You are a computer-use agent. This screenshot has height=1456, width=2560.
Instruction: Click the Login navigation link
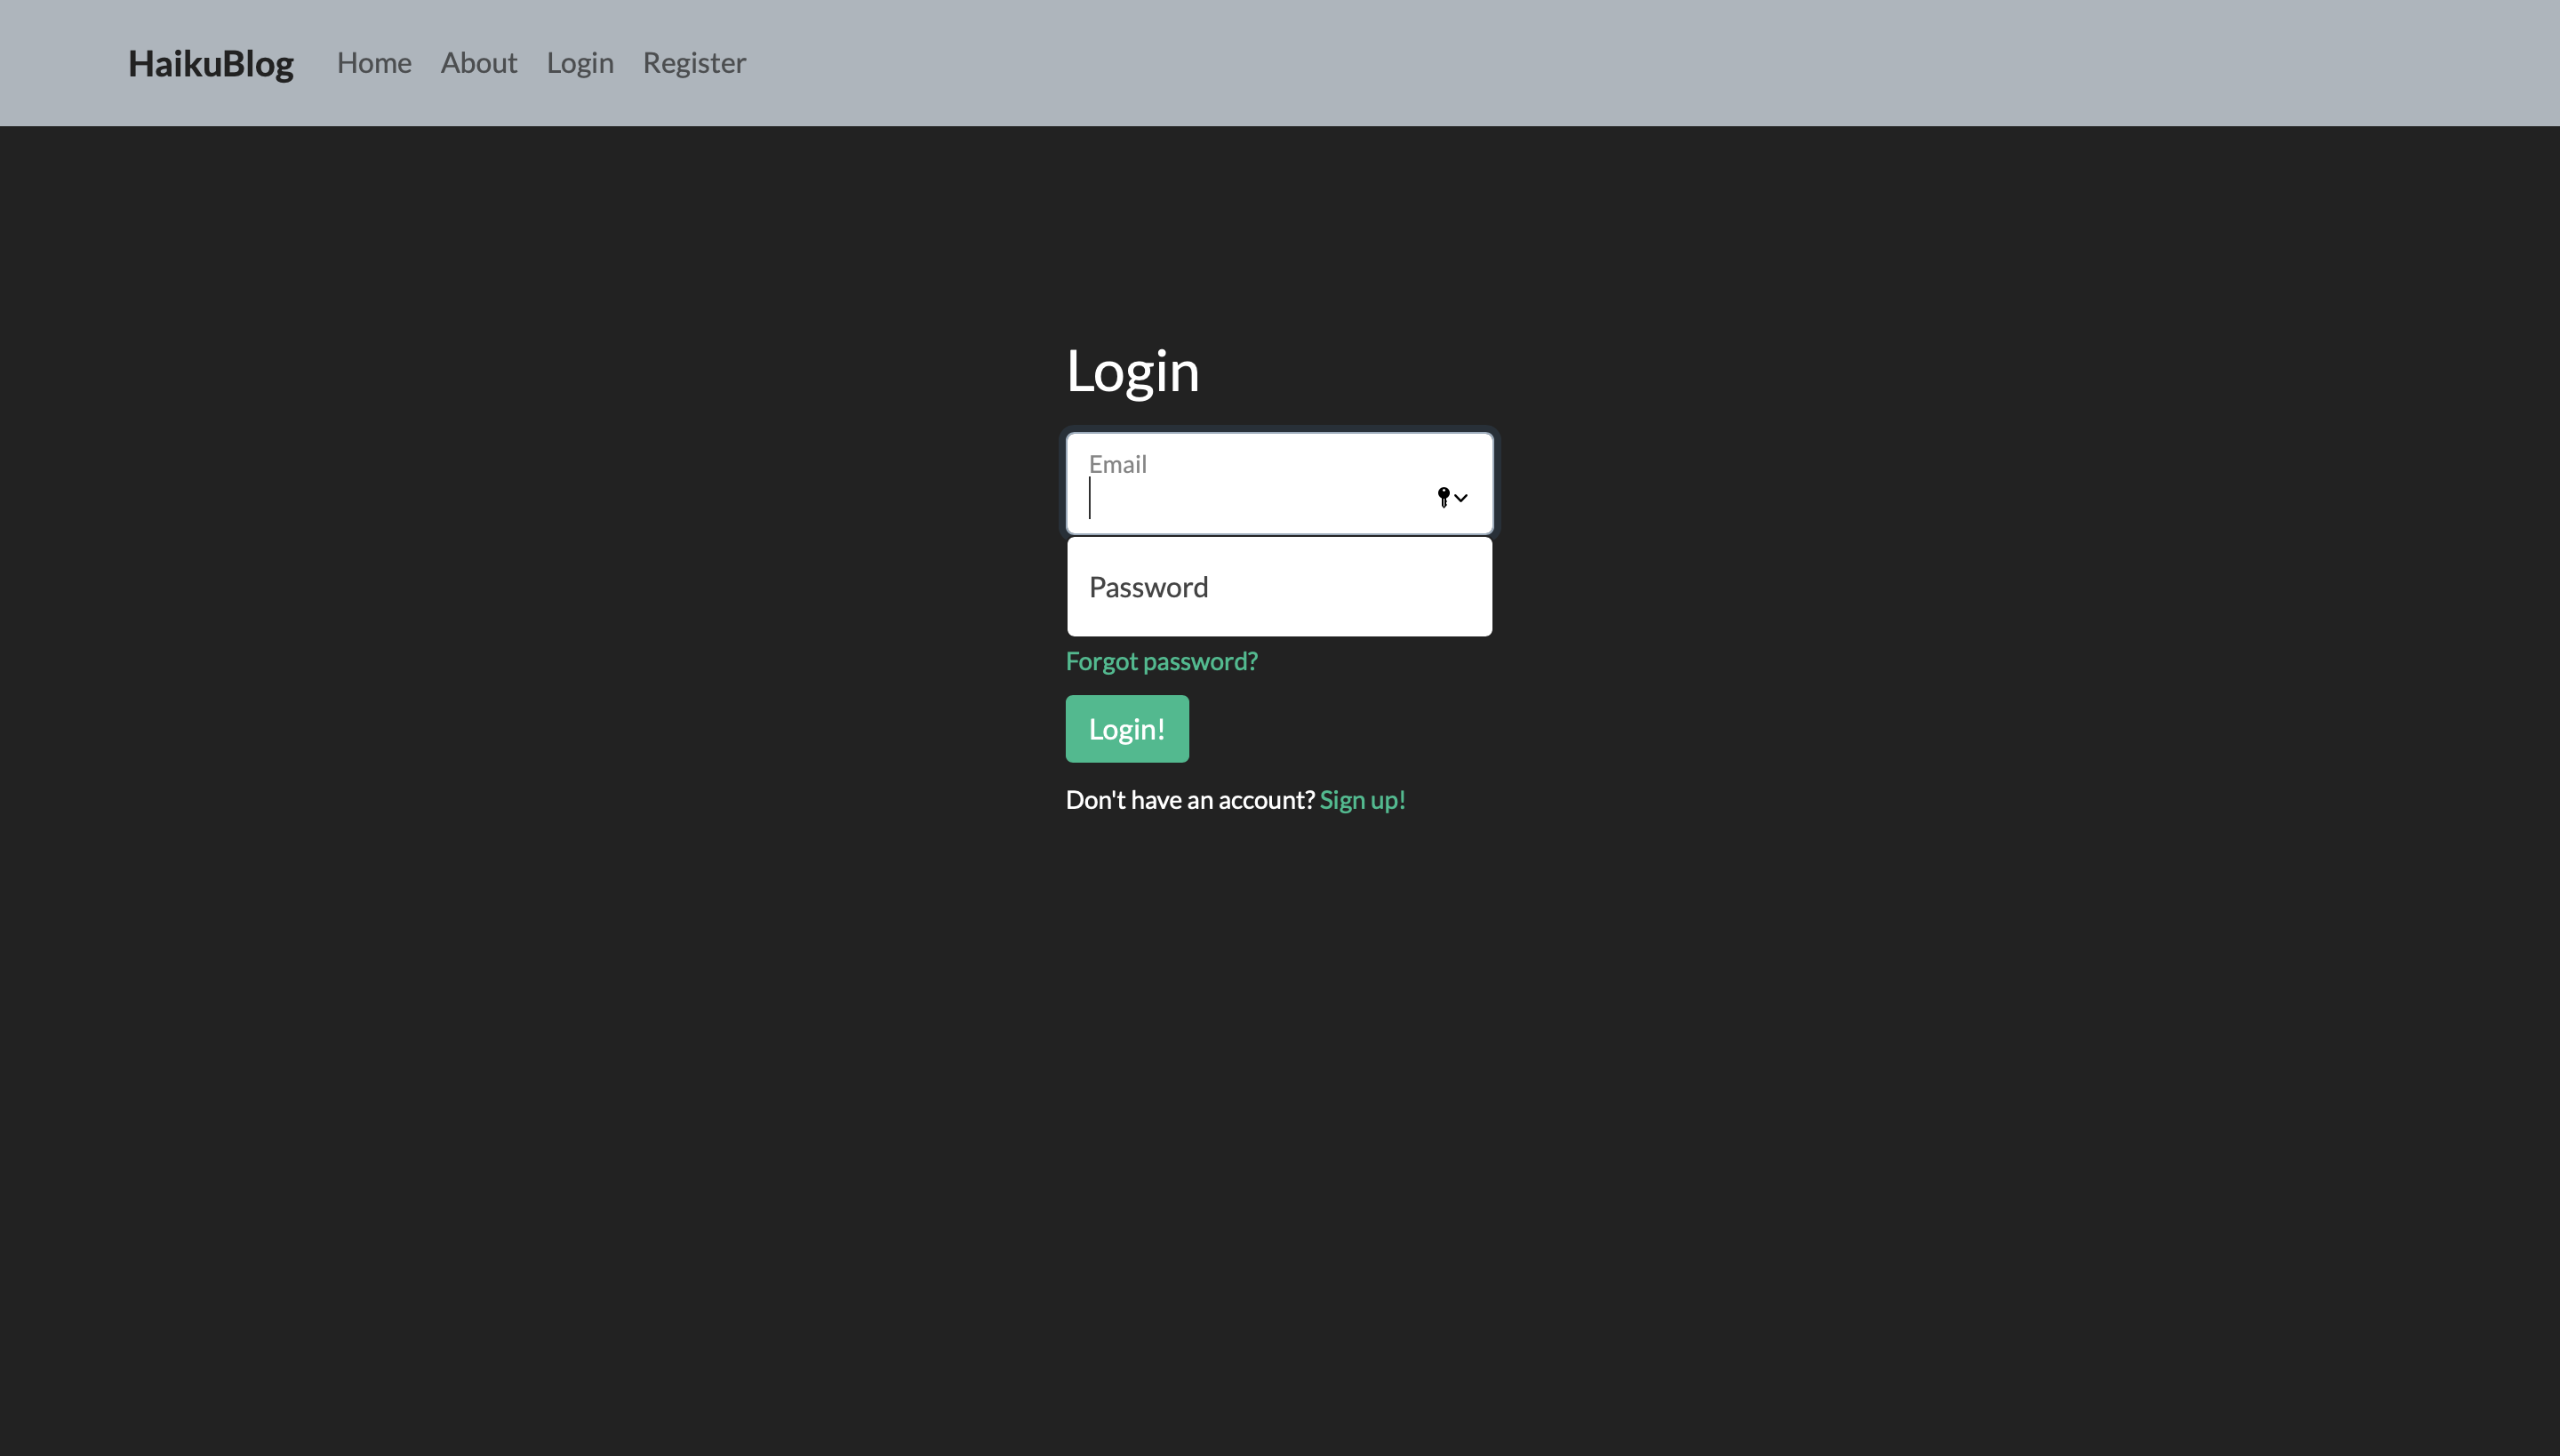[580, 61]
